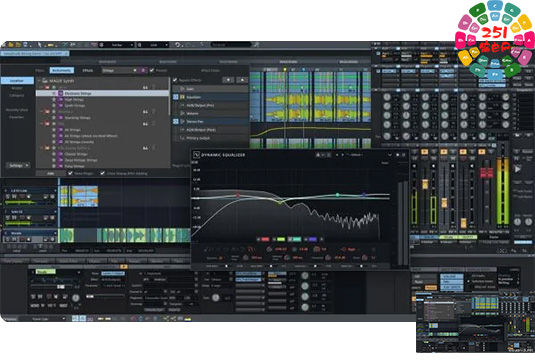Select the yellow-green EQ band node
The width and height of the screenshot is (535, 363).
[280, 202]
